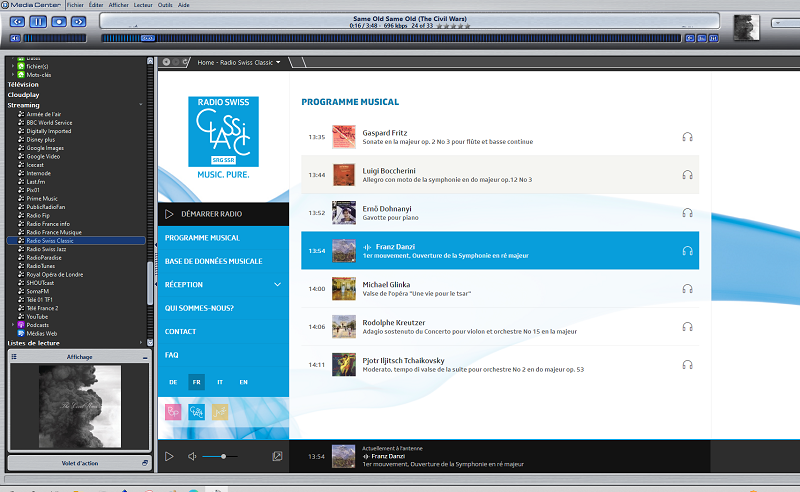Image resolution: width=800 pixels, height=492 pixels.
Task: Open the Outils menu
Action: tap(165, 5)
